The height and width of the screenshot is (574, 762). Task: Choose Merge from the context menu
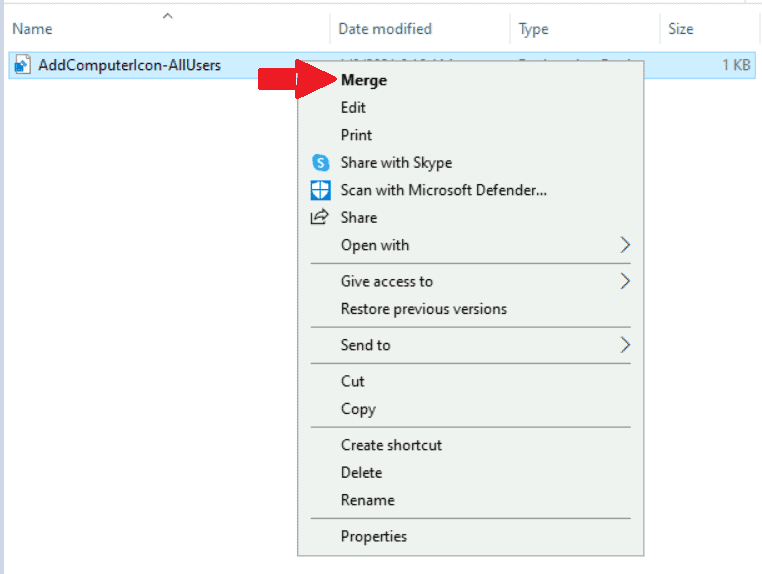point(363,80)
